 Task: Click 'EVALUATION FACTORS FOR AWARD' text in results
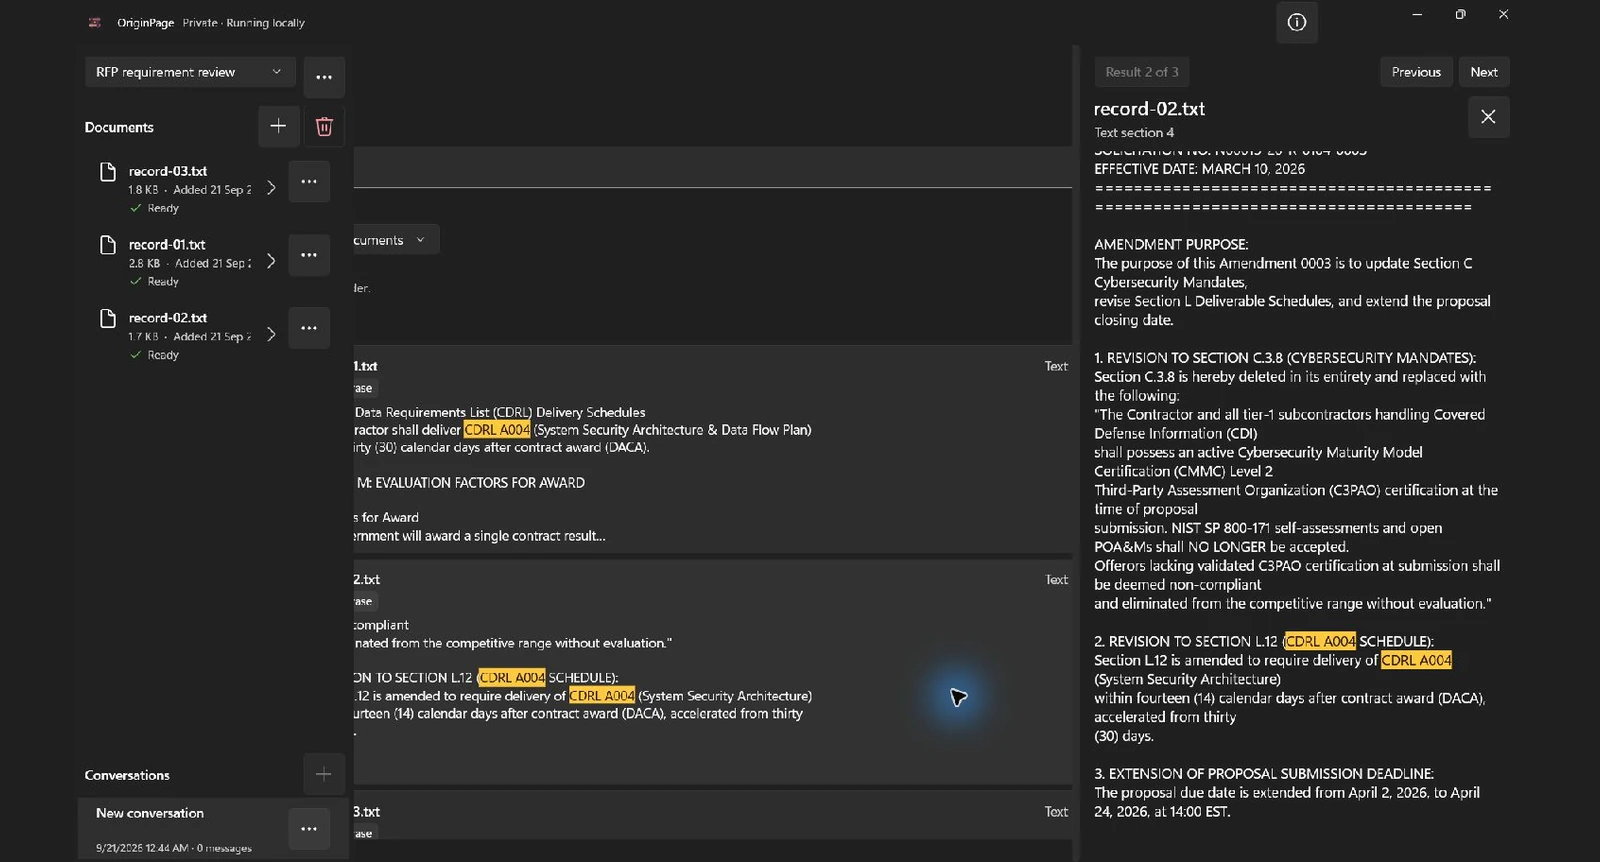(x=480, y=482)
